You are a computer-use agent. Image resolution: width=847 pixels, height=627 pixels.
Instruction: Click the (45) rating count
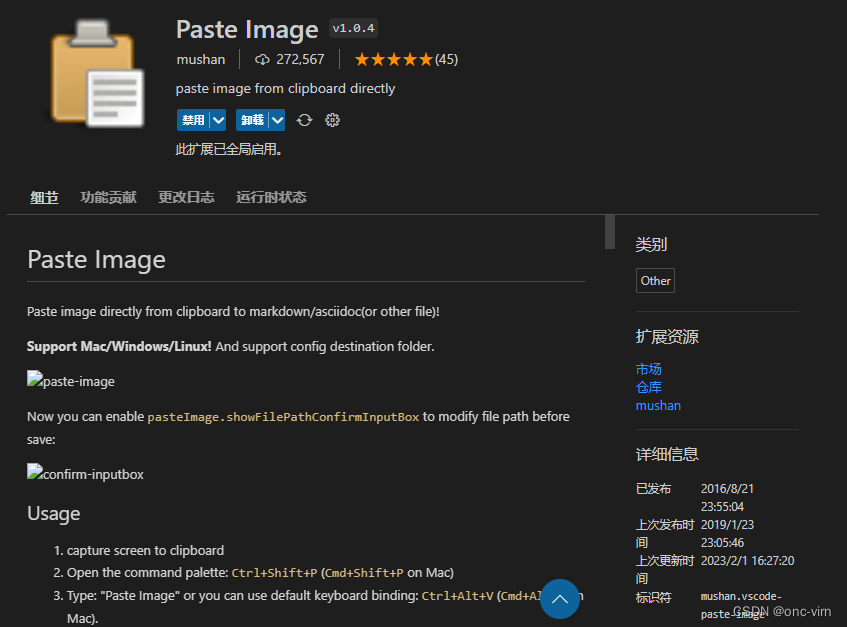[447, 59]
